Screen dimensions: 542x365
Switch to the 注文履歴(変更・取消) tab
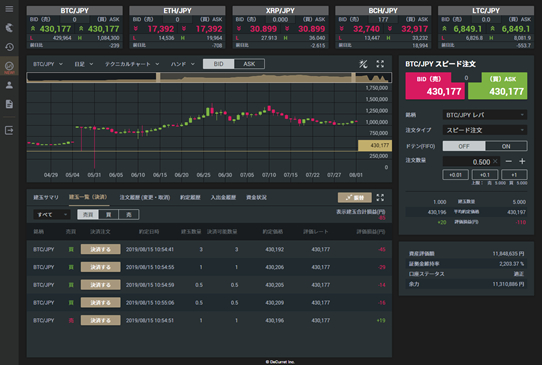coord(145,197)
